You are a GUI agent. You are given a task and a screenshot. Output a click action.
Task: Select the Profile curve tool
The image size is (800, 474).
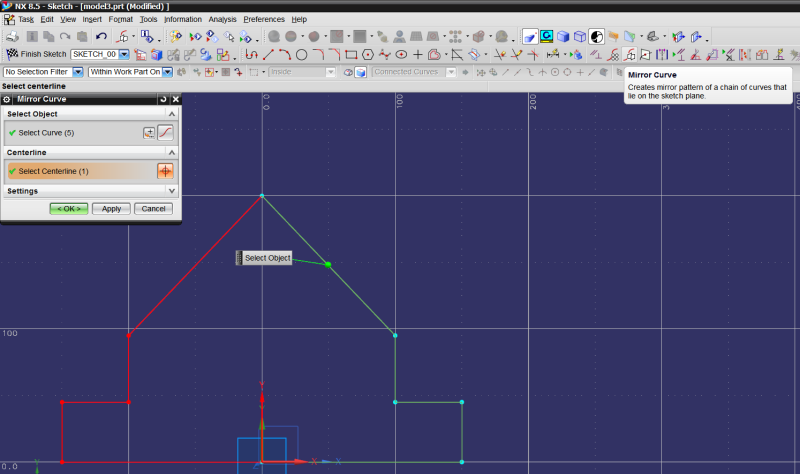click(252, 55)
